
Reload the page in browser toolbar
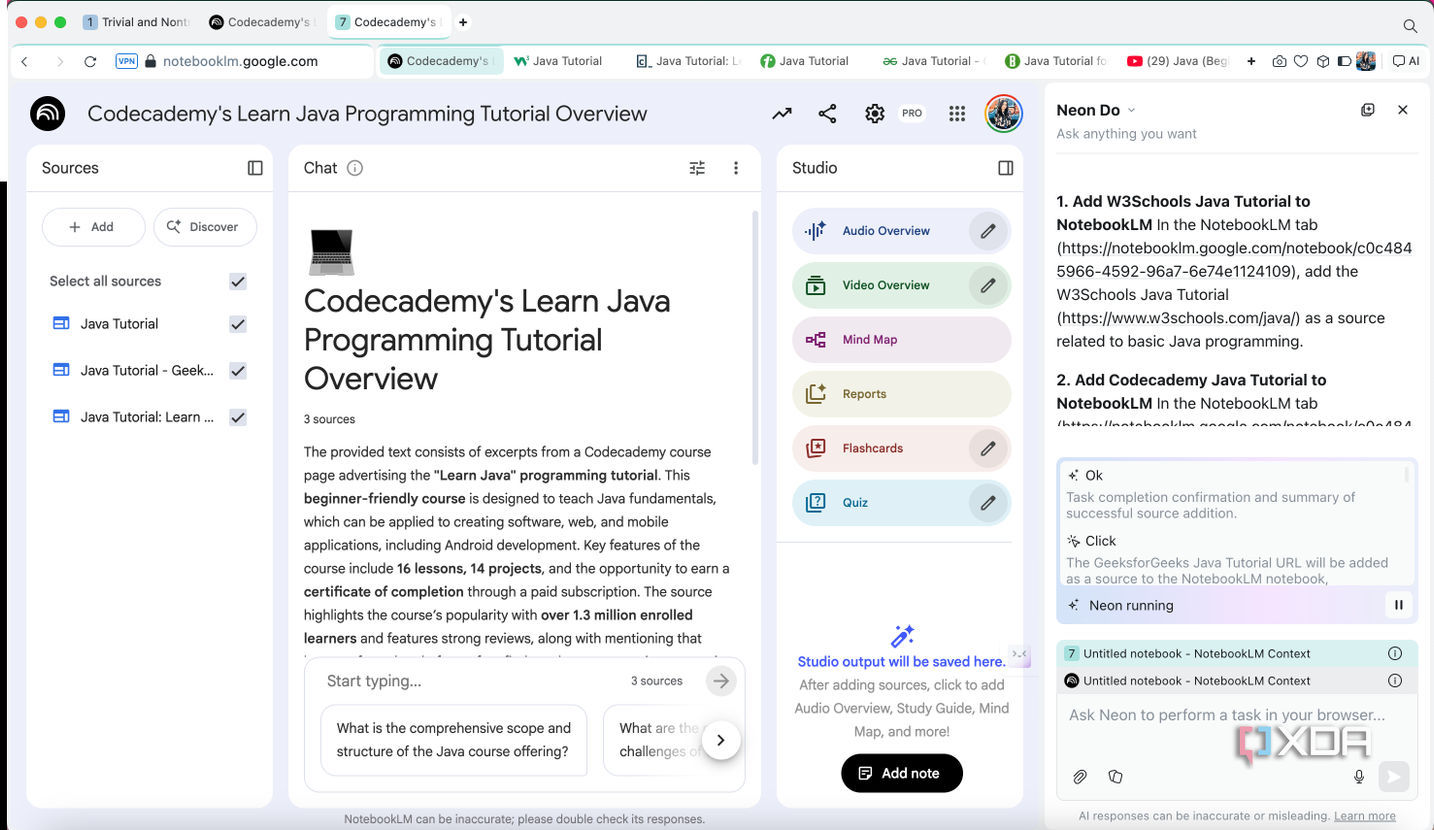90,61
